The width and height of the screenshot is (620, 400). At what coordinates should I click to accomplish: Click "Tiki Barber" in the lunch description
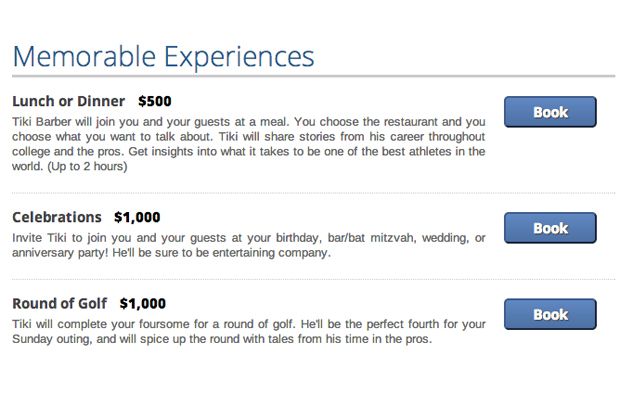pos(42,121)
